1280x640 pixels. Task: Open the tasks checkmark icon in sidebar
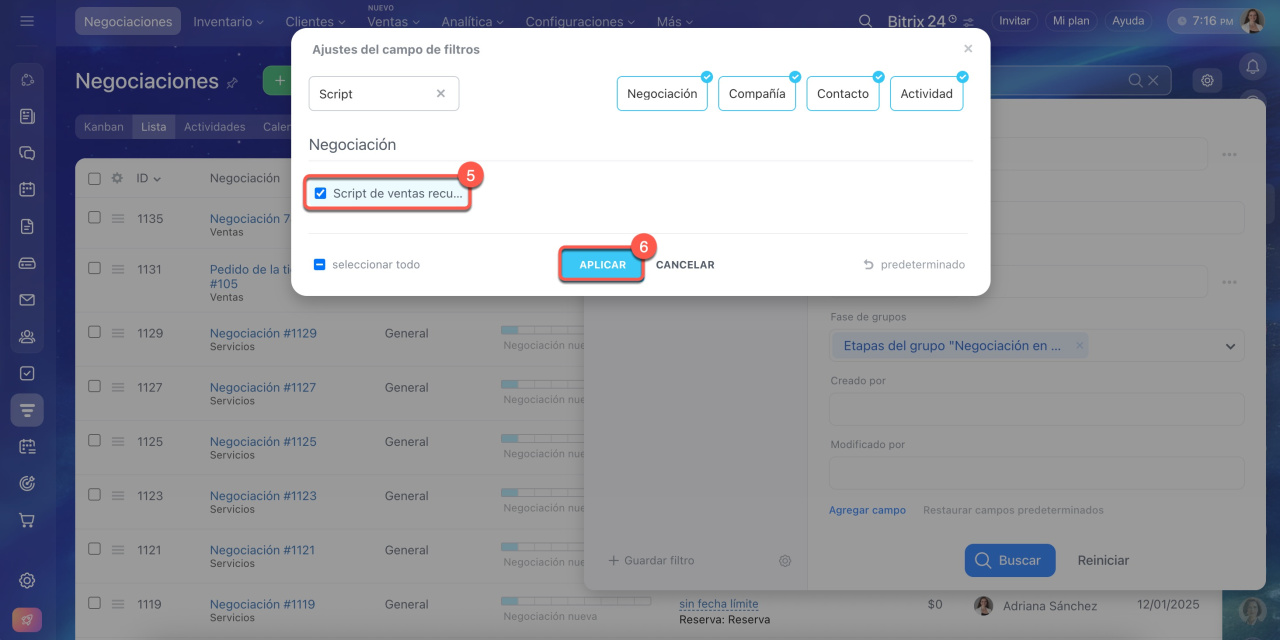[x=27, y=373]
